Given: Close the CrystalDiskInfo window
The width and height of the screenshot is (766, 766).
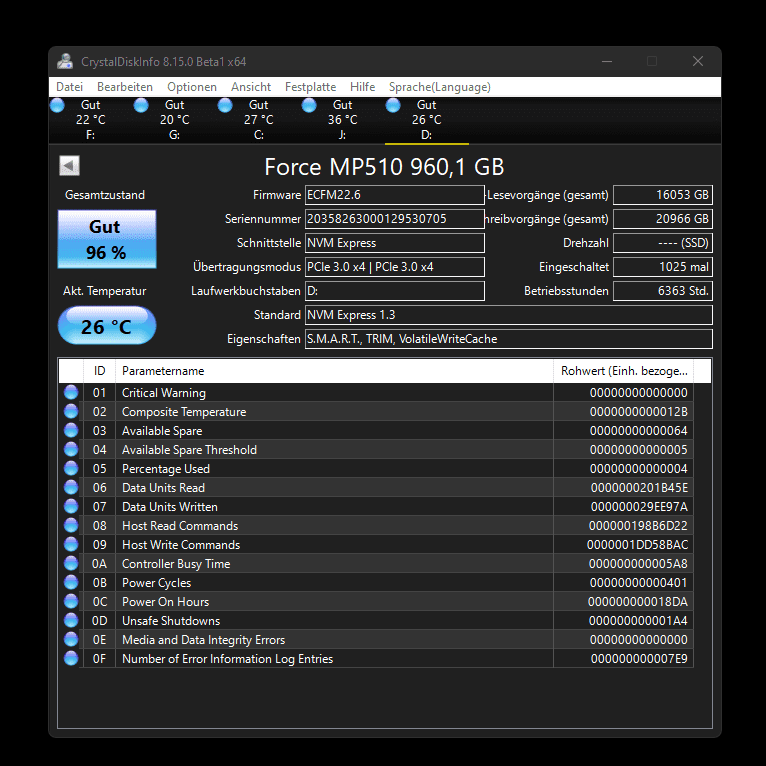Looking at the screenshot, I should tap(698, 61).
